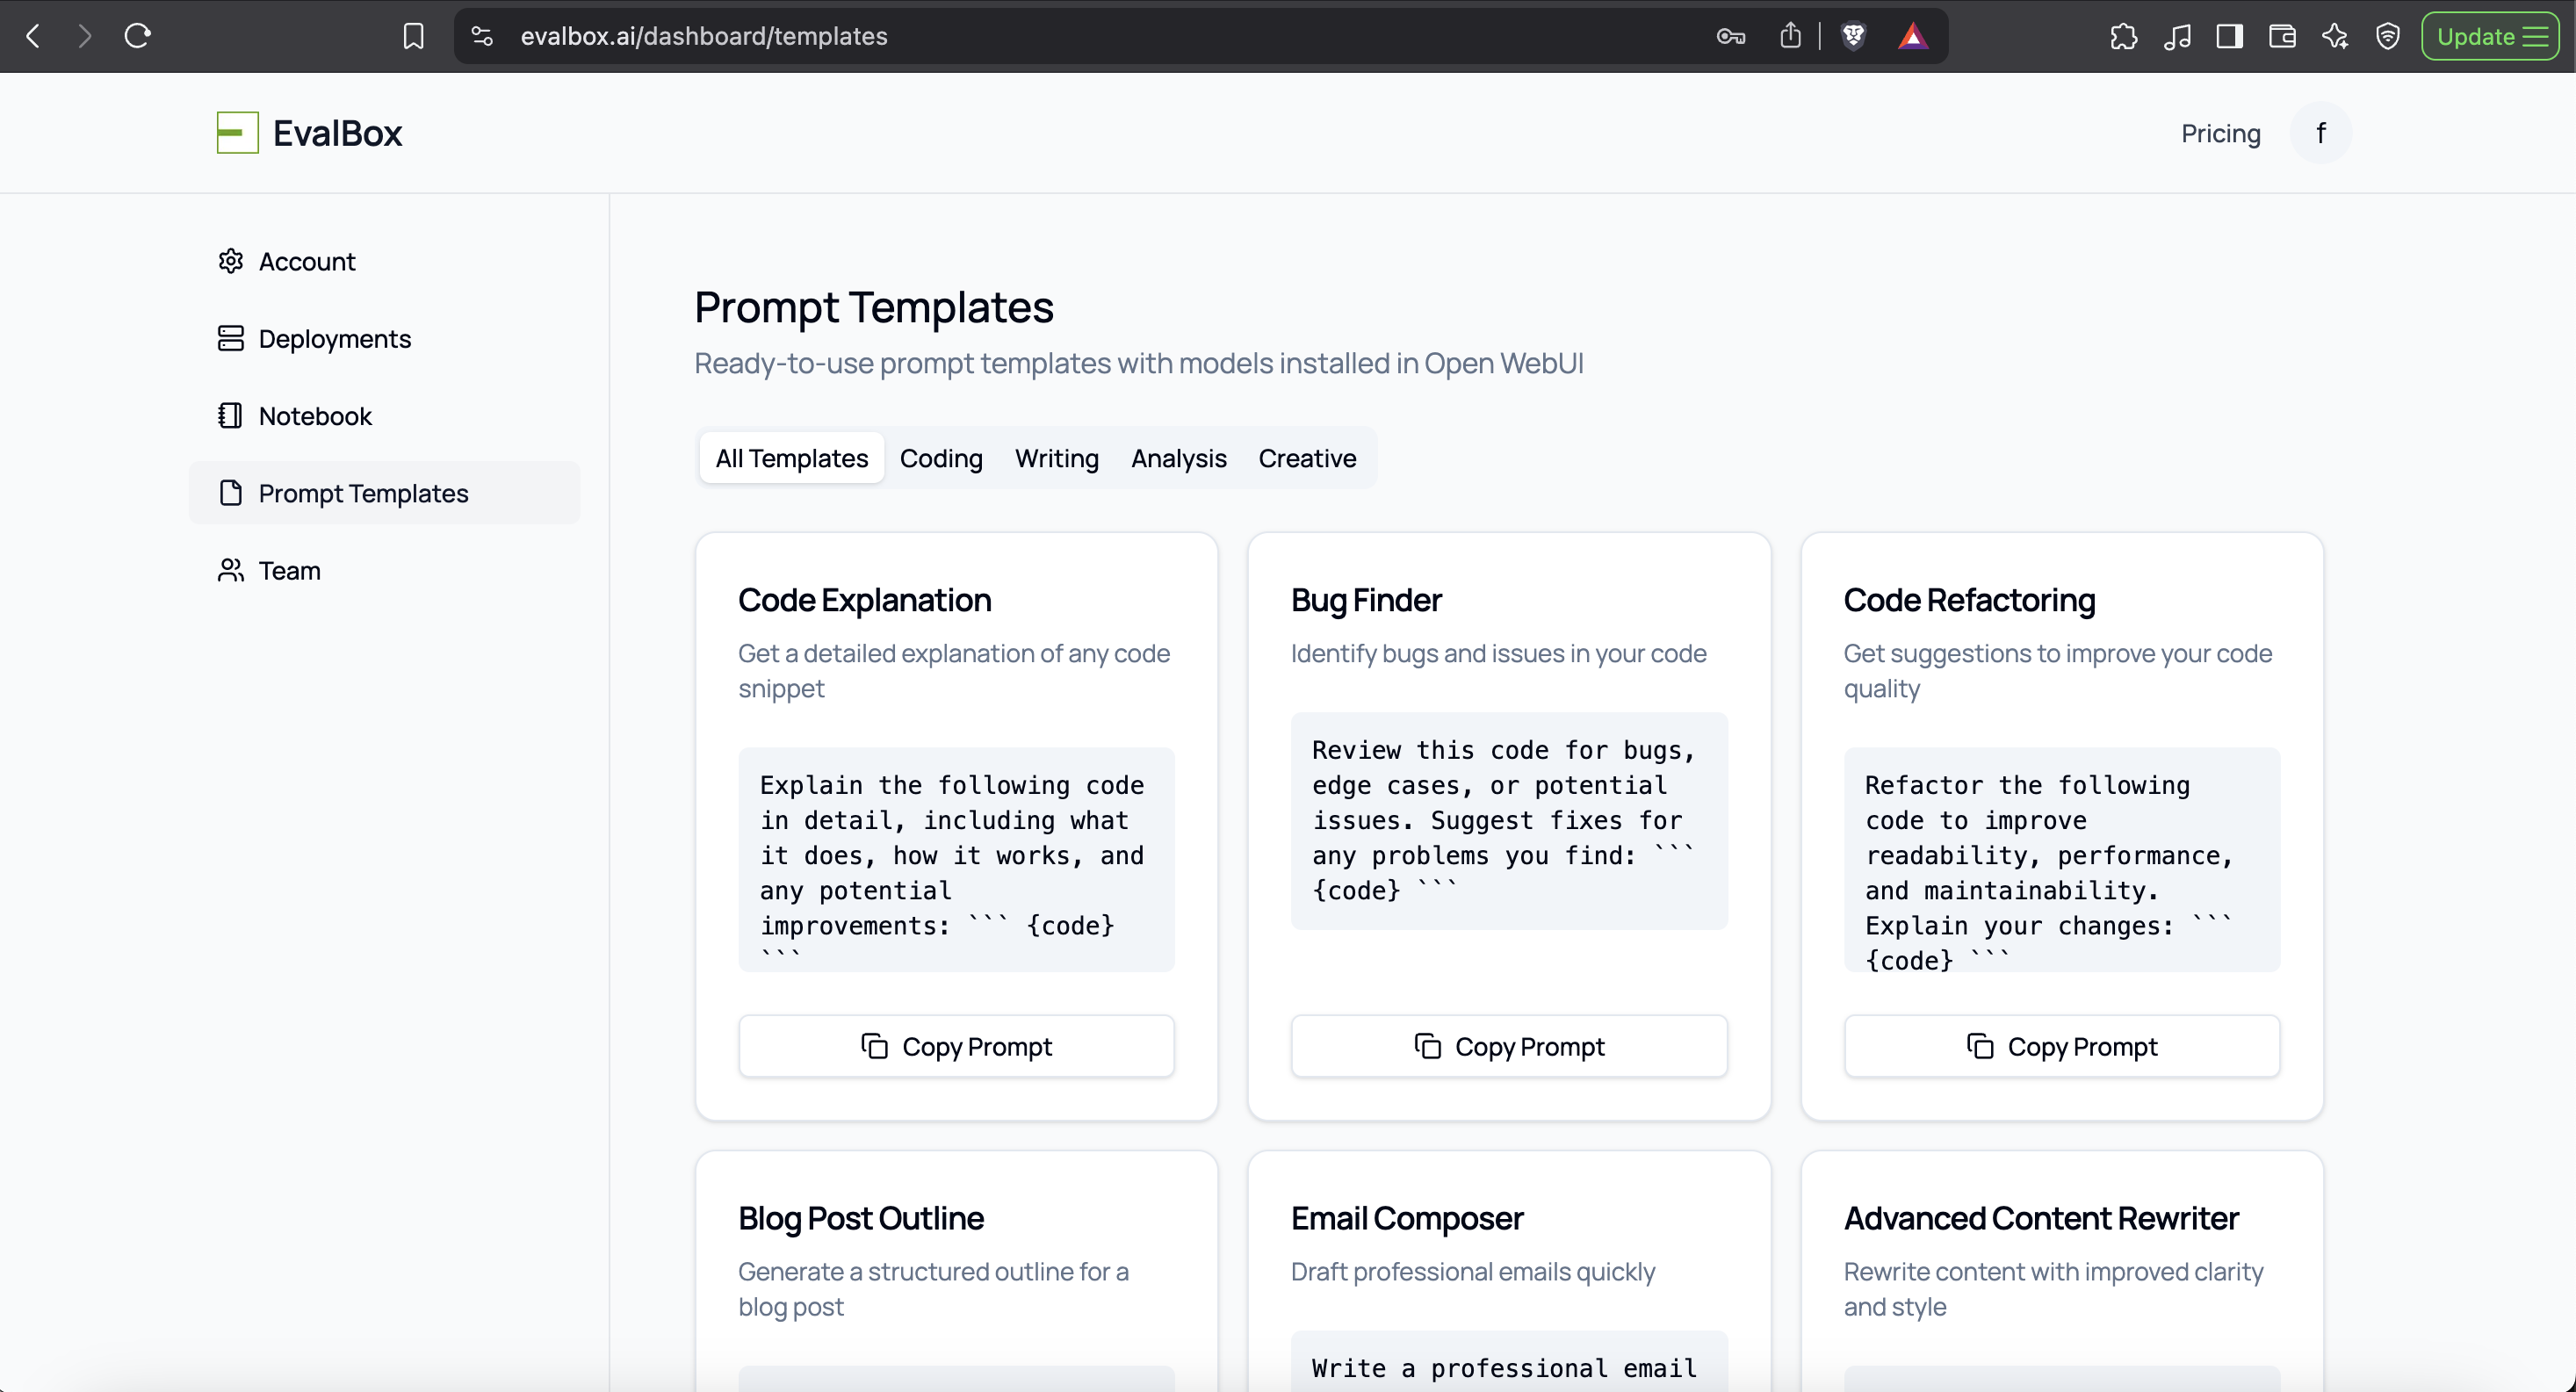Click the Brave Rewards triangle icon
The image size is (2576, 1392).
point(1912,36)
